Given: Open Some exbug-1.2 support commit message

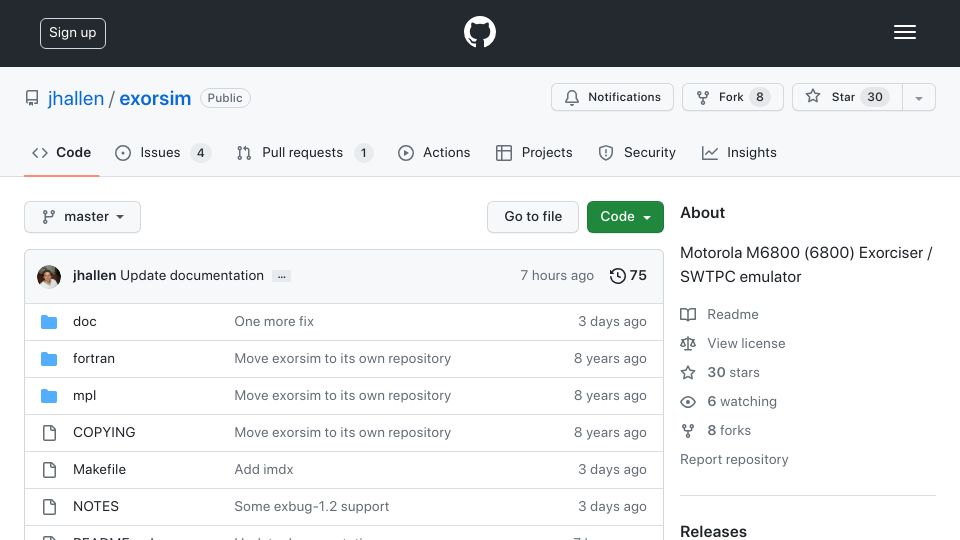Looking at the screenshot, I should [312, 506].
